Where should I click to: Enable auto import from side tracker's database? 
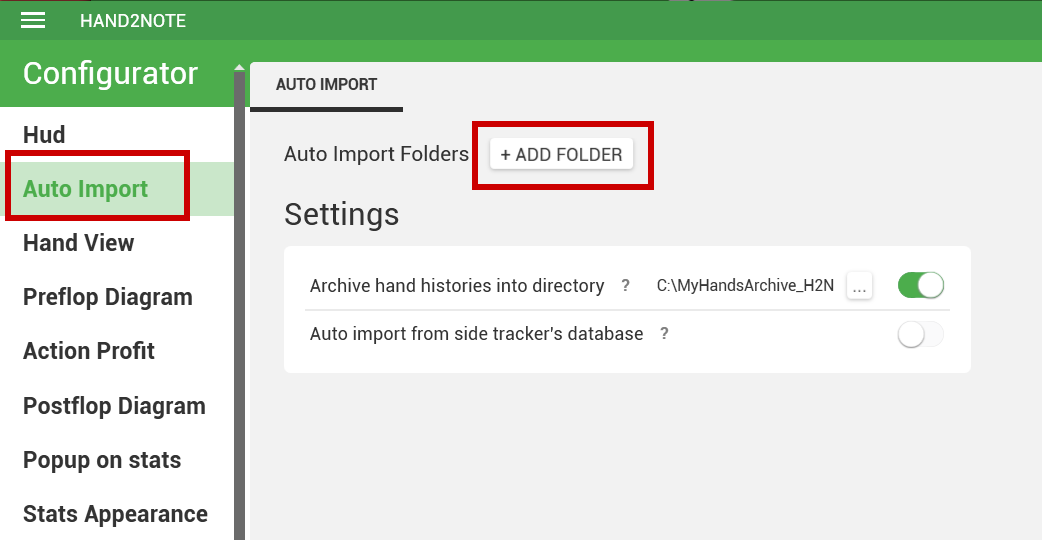[920, 334]
